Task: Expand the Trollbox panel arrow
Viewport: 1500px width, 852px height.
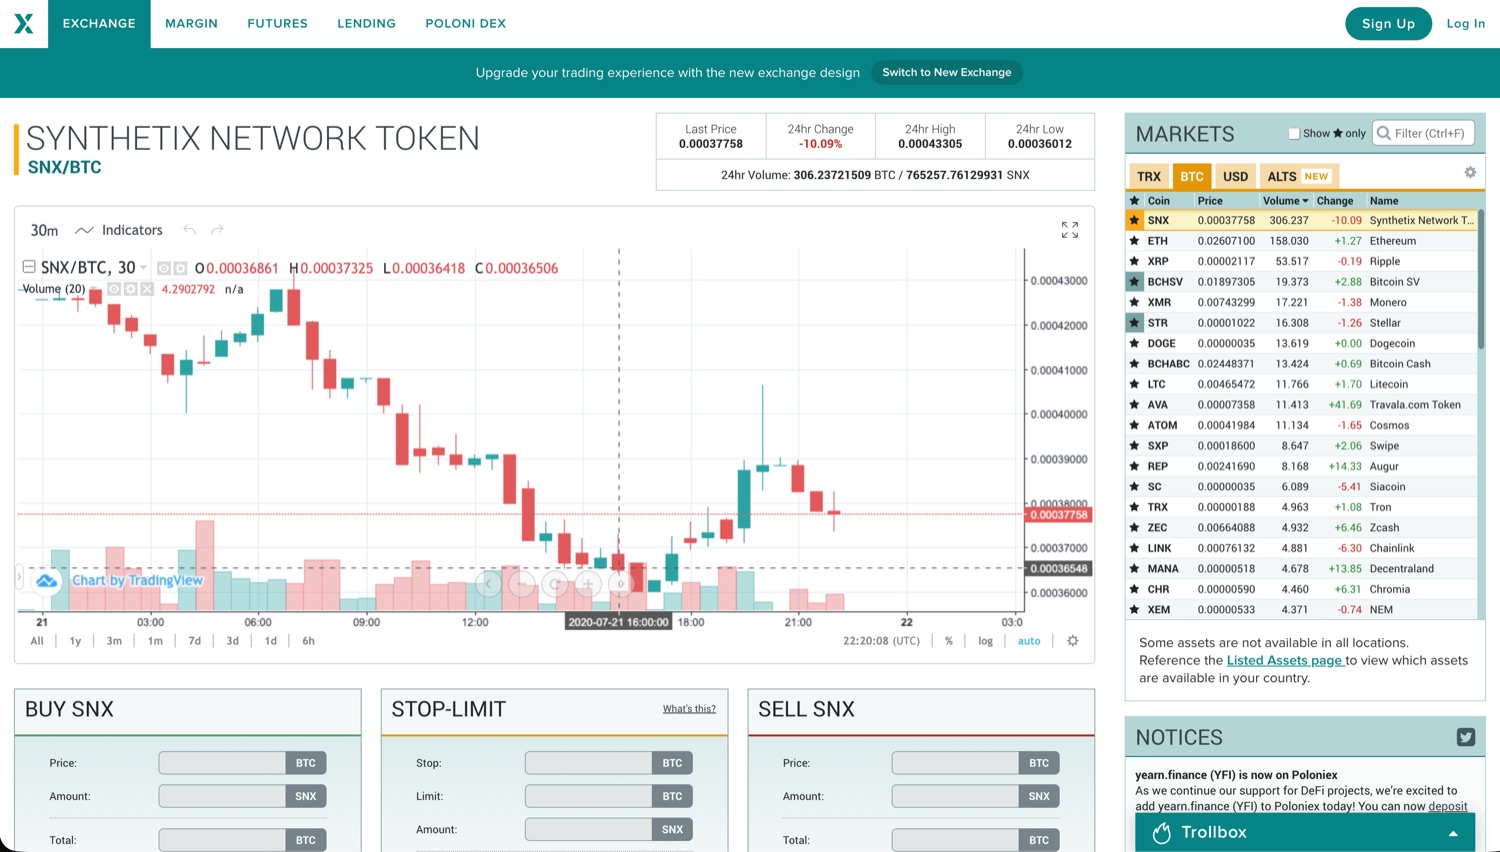Action: (1453, 833)
